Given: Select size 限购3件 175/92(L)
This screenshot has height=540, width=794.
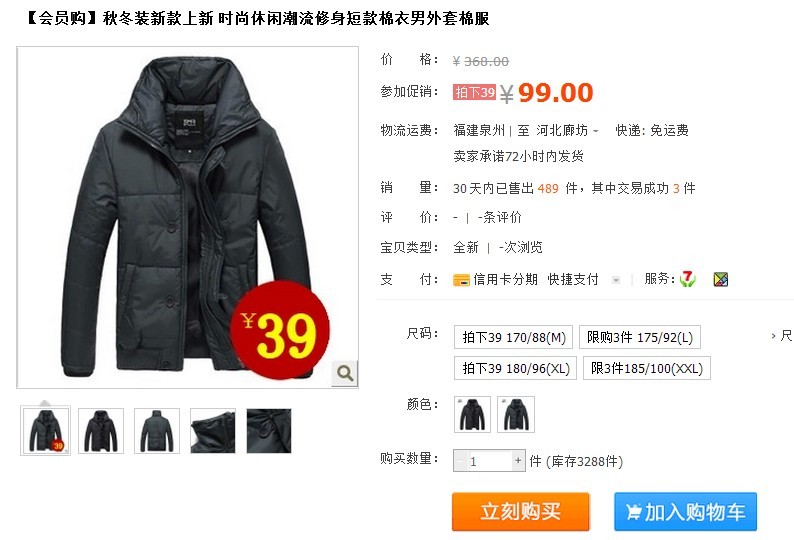Looking at the screenshot, I should pyautogui.click(x=640, y=337).
